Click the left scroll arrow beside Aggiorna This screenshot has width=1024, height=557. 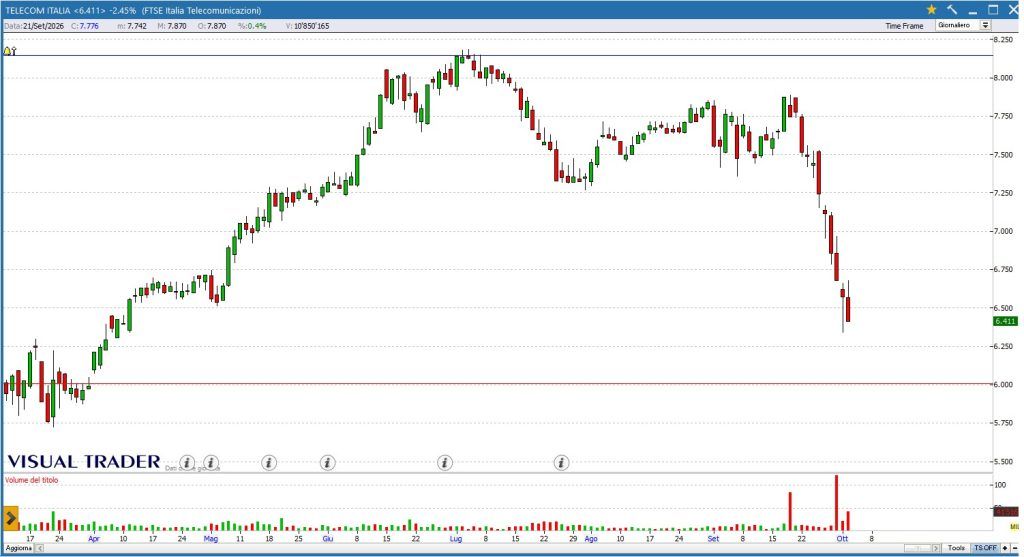40,548
